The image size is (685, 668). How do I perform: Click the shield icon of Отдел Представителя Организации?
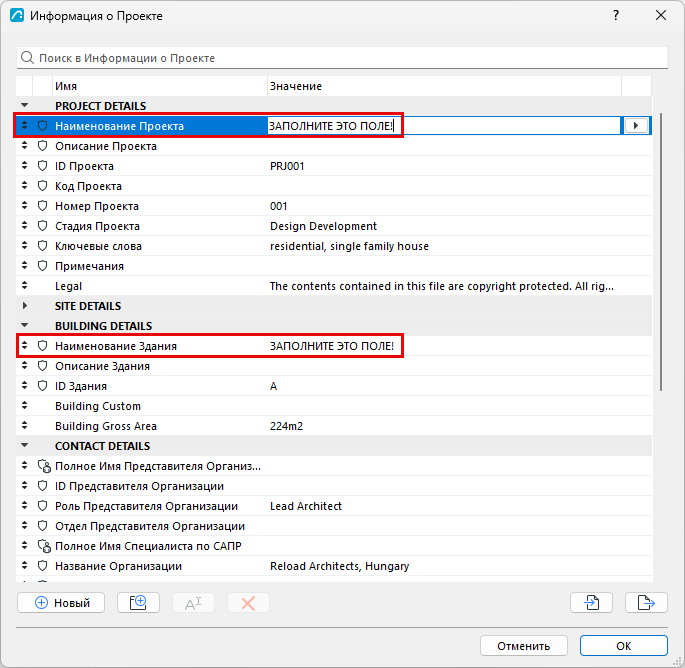(42, 526)
